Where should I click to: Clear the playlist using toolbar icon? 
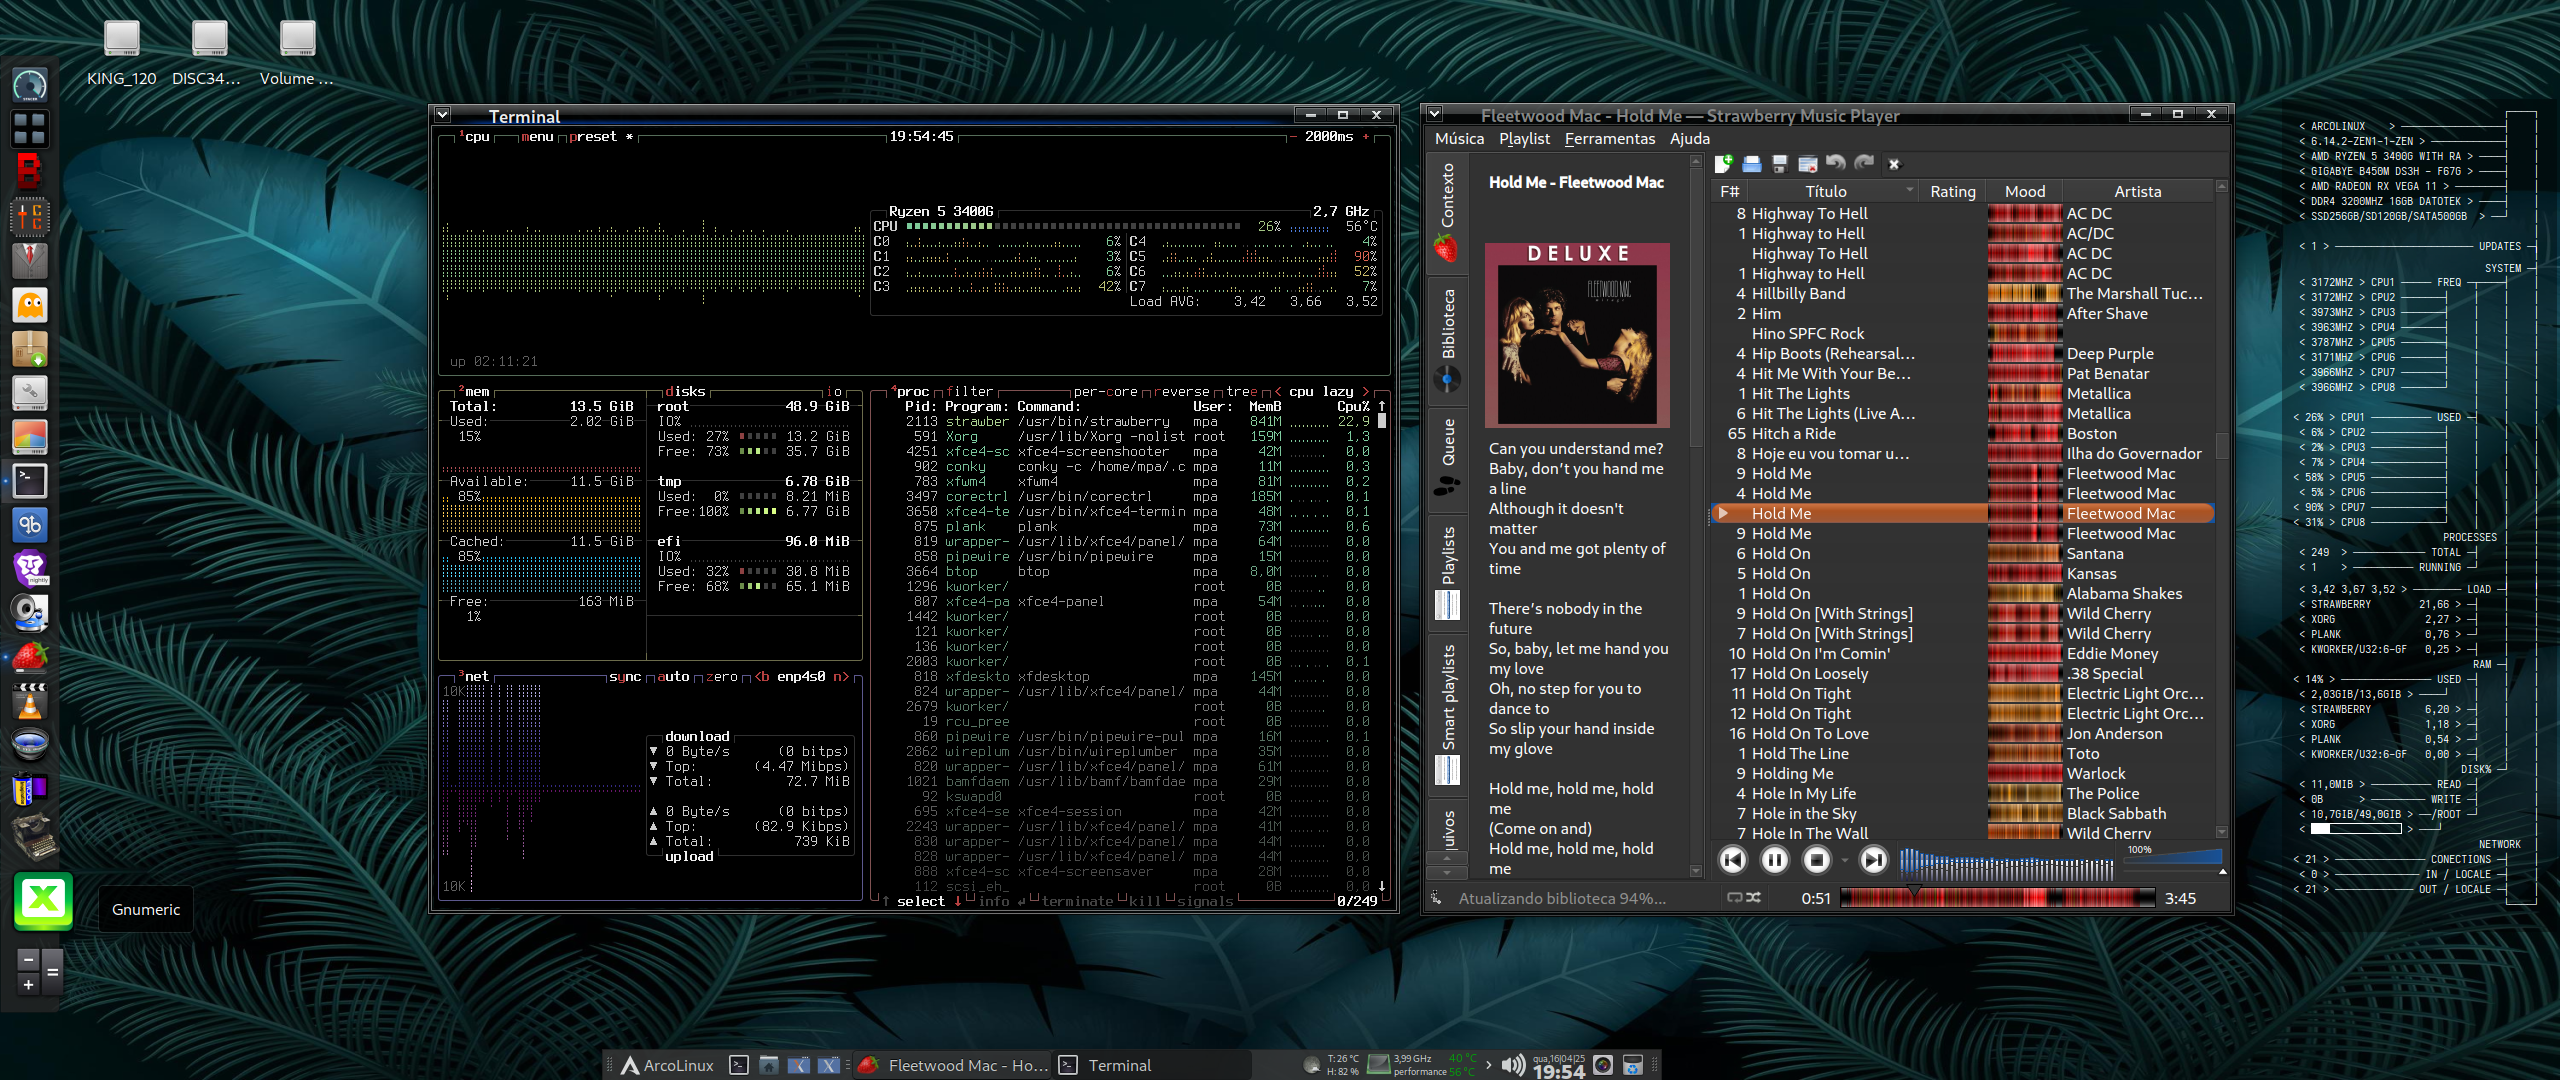coord(1807,164)
